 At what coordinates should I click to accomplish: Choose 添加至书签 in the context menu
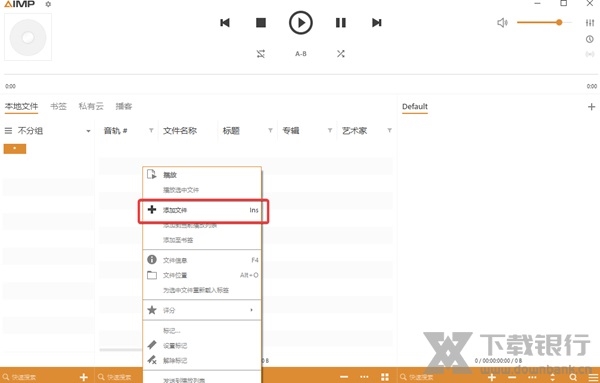point(202,240)
